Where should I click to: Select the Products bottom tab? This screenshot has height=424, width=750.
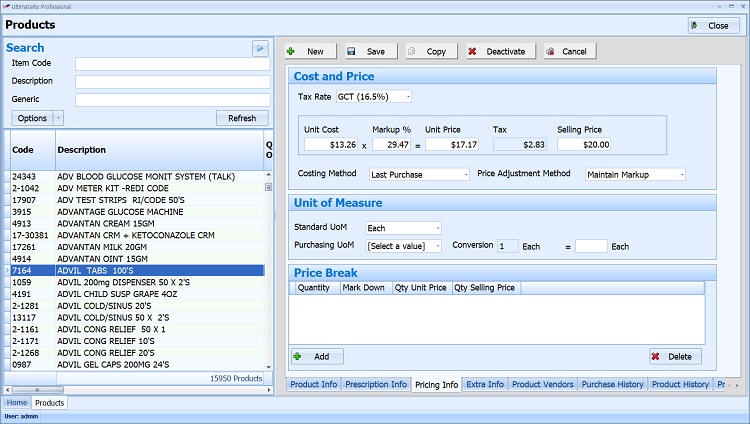[x=49, y=403]
